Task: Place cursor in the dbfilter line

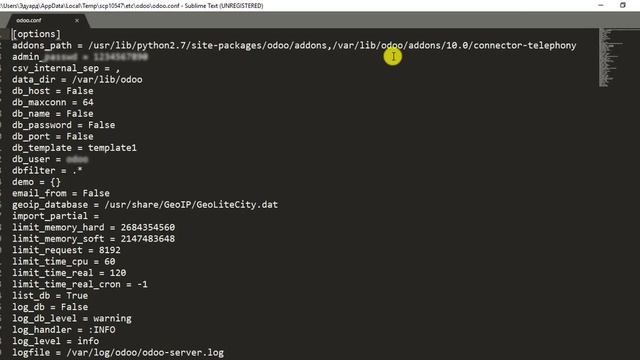Action: (47, 171)
